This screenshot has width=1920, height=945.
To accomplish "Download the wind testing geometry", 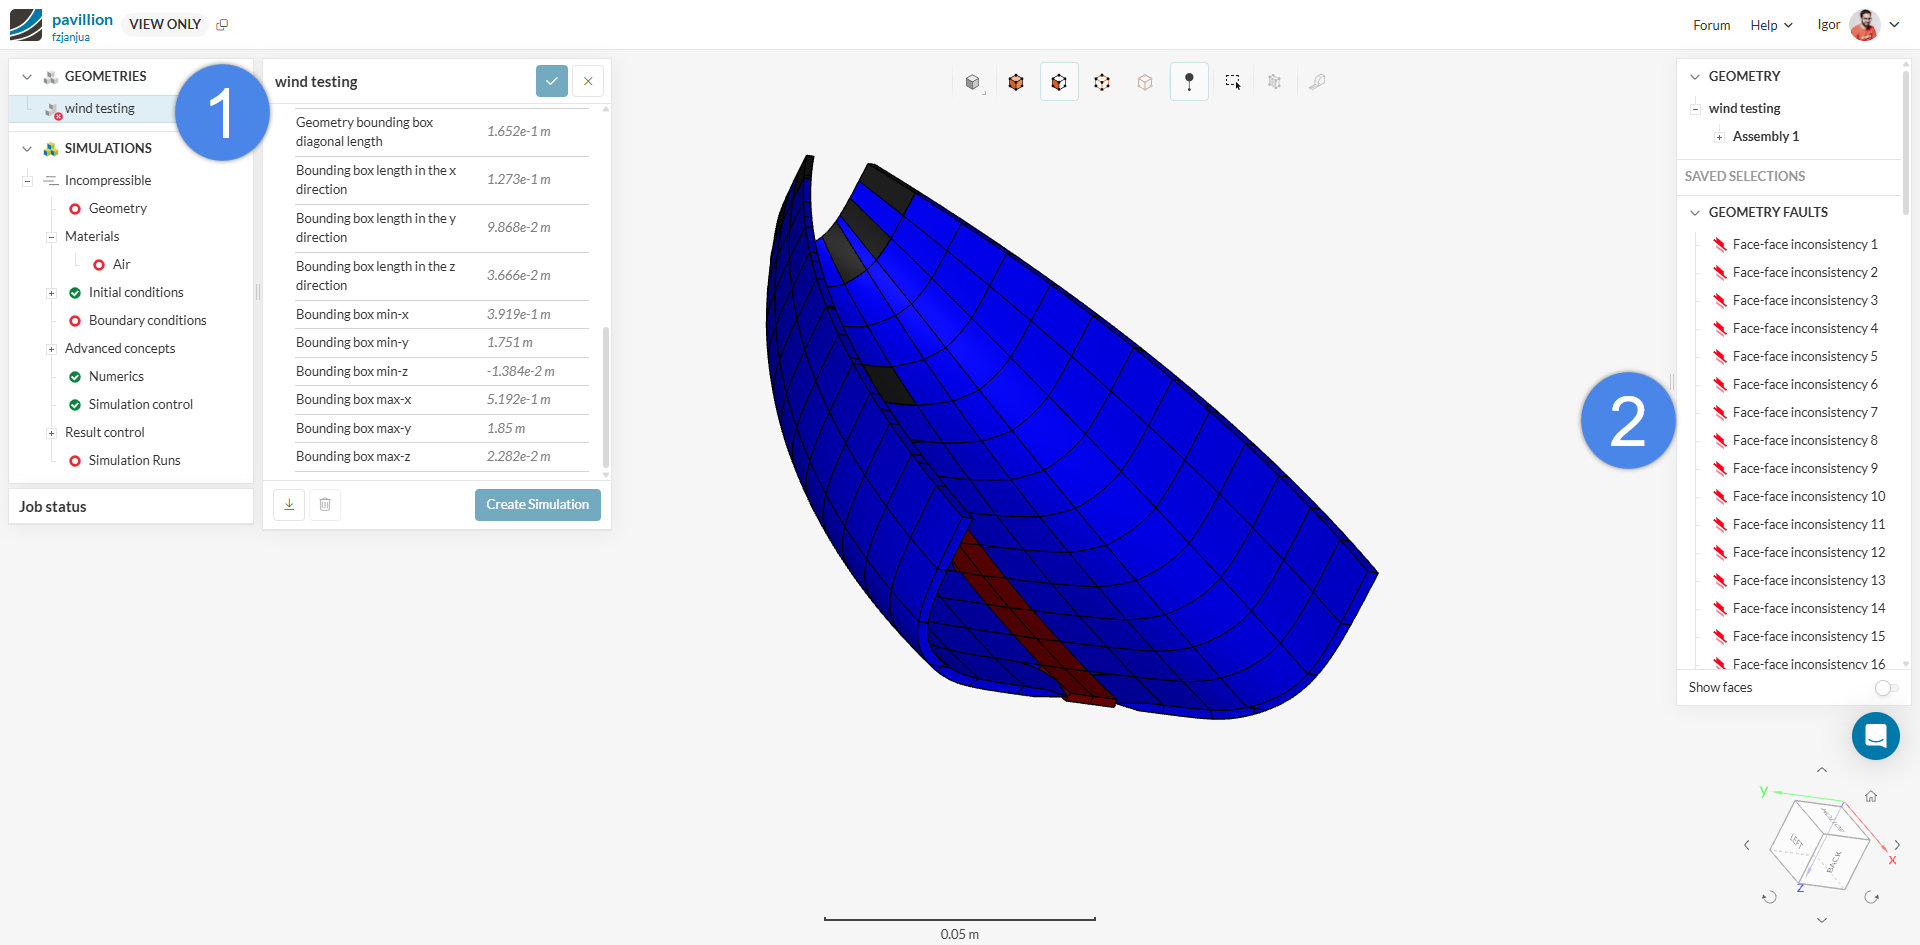I will 289,505.
